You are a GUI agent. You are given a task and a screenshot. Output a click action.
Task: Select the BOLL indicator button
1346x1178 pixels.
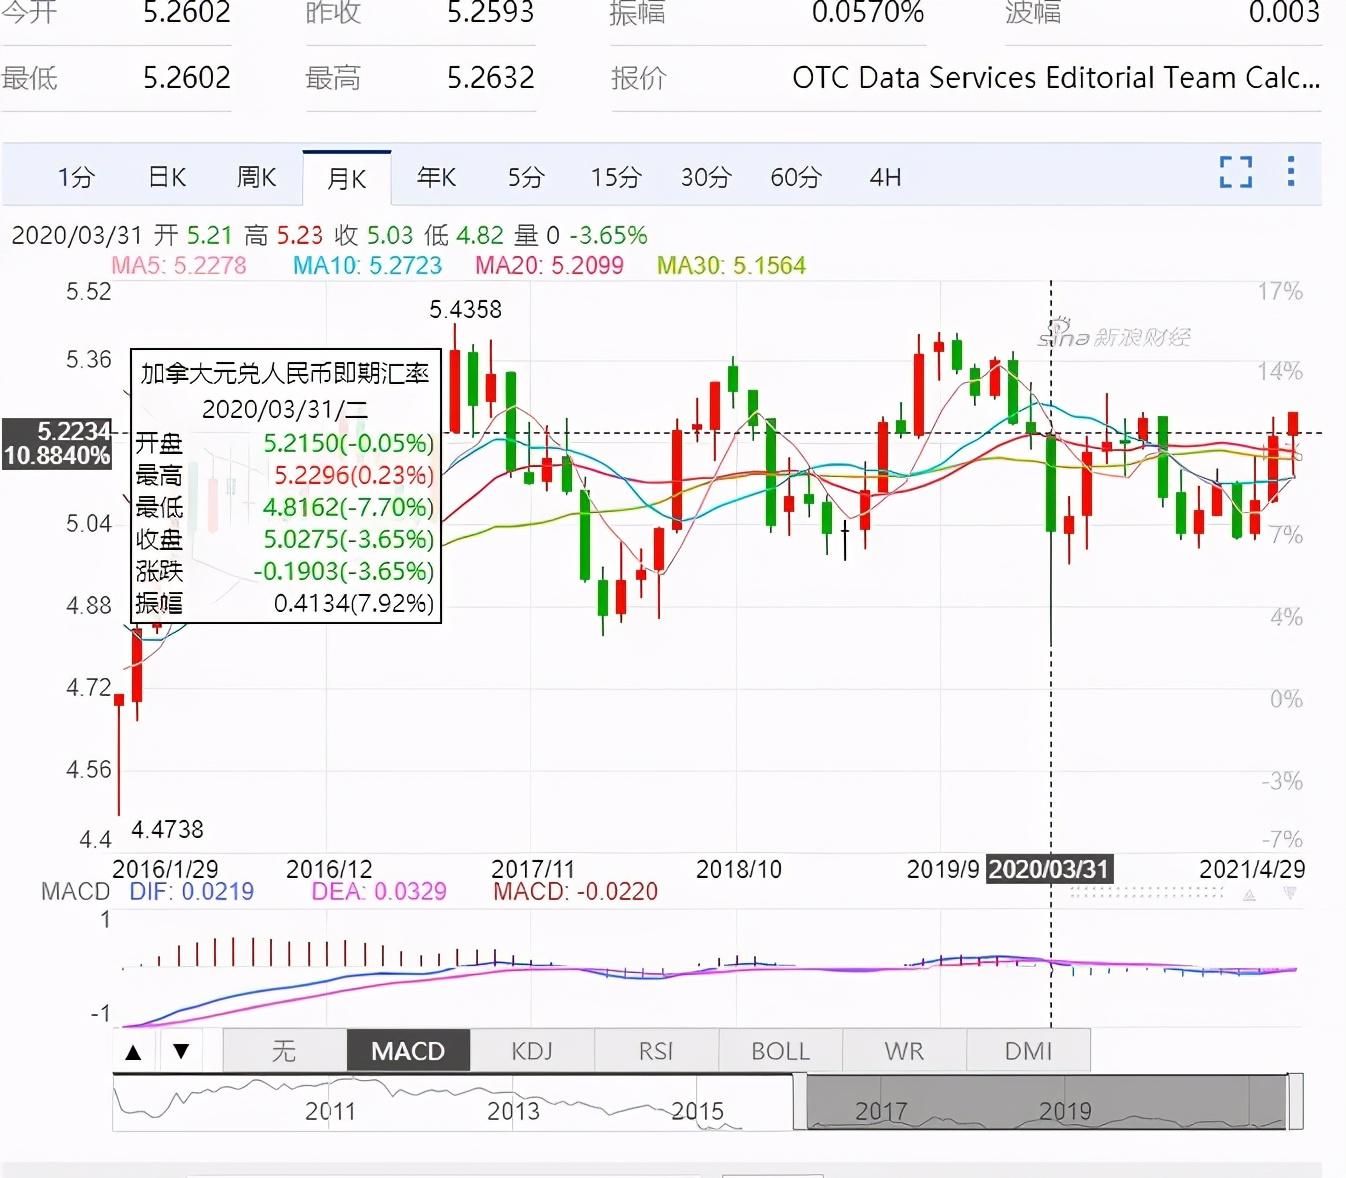click(x=780, y=1051)
